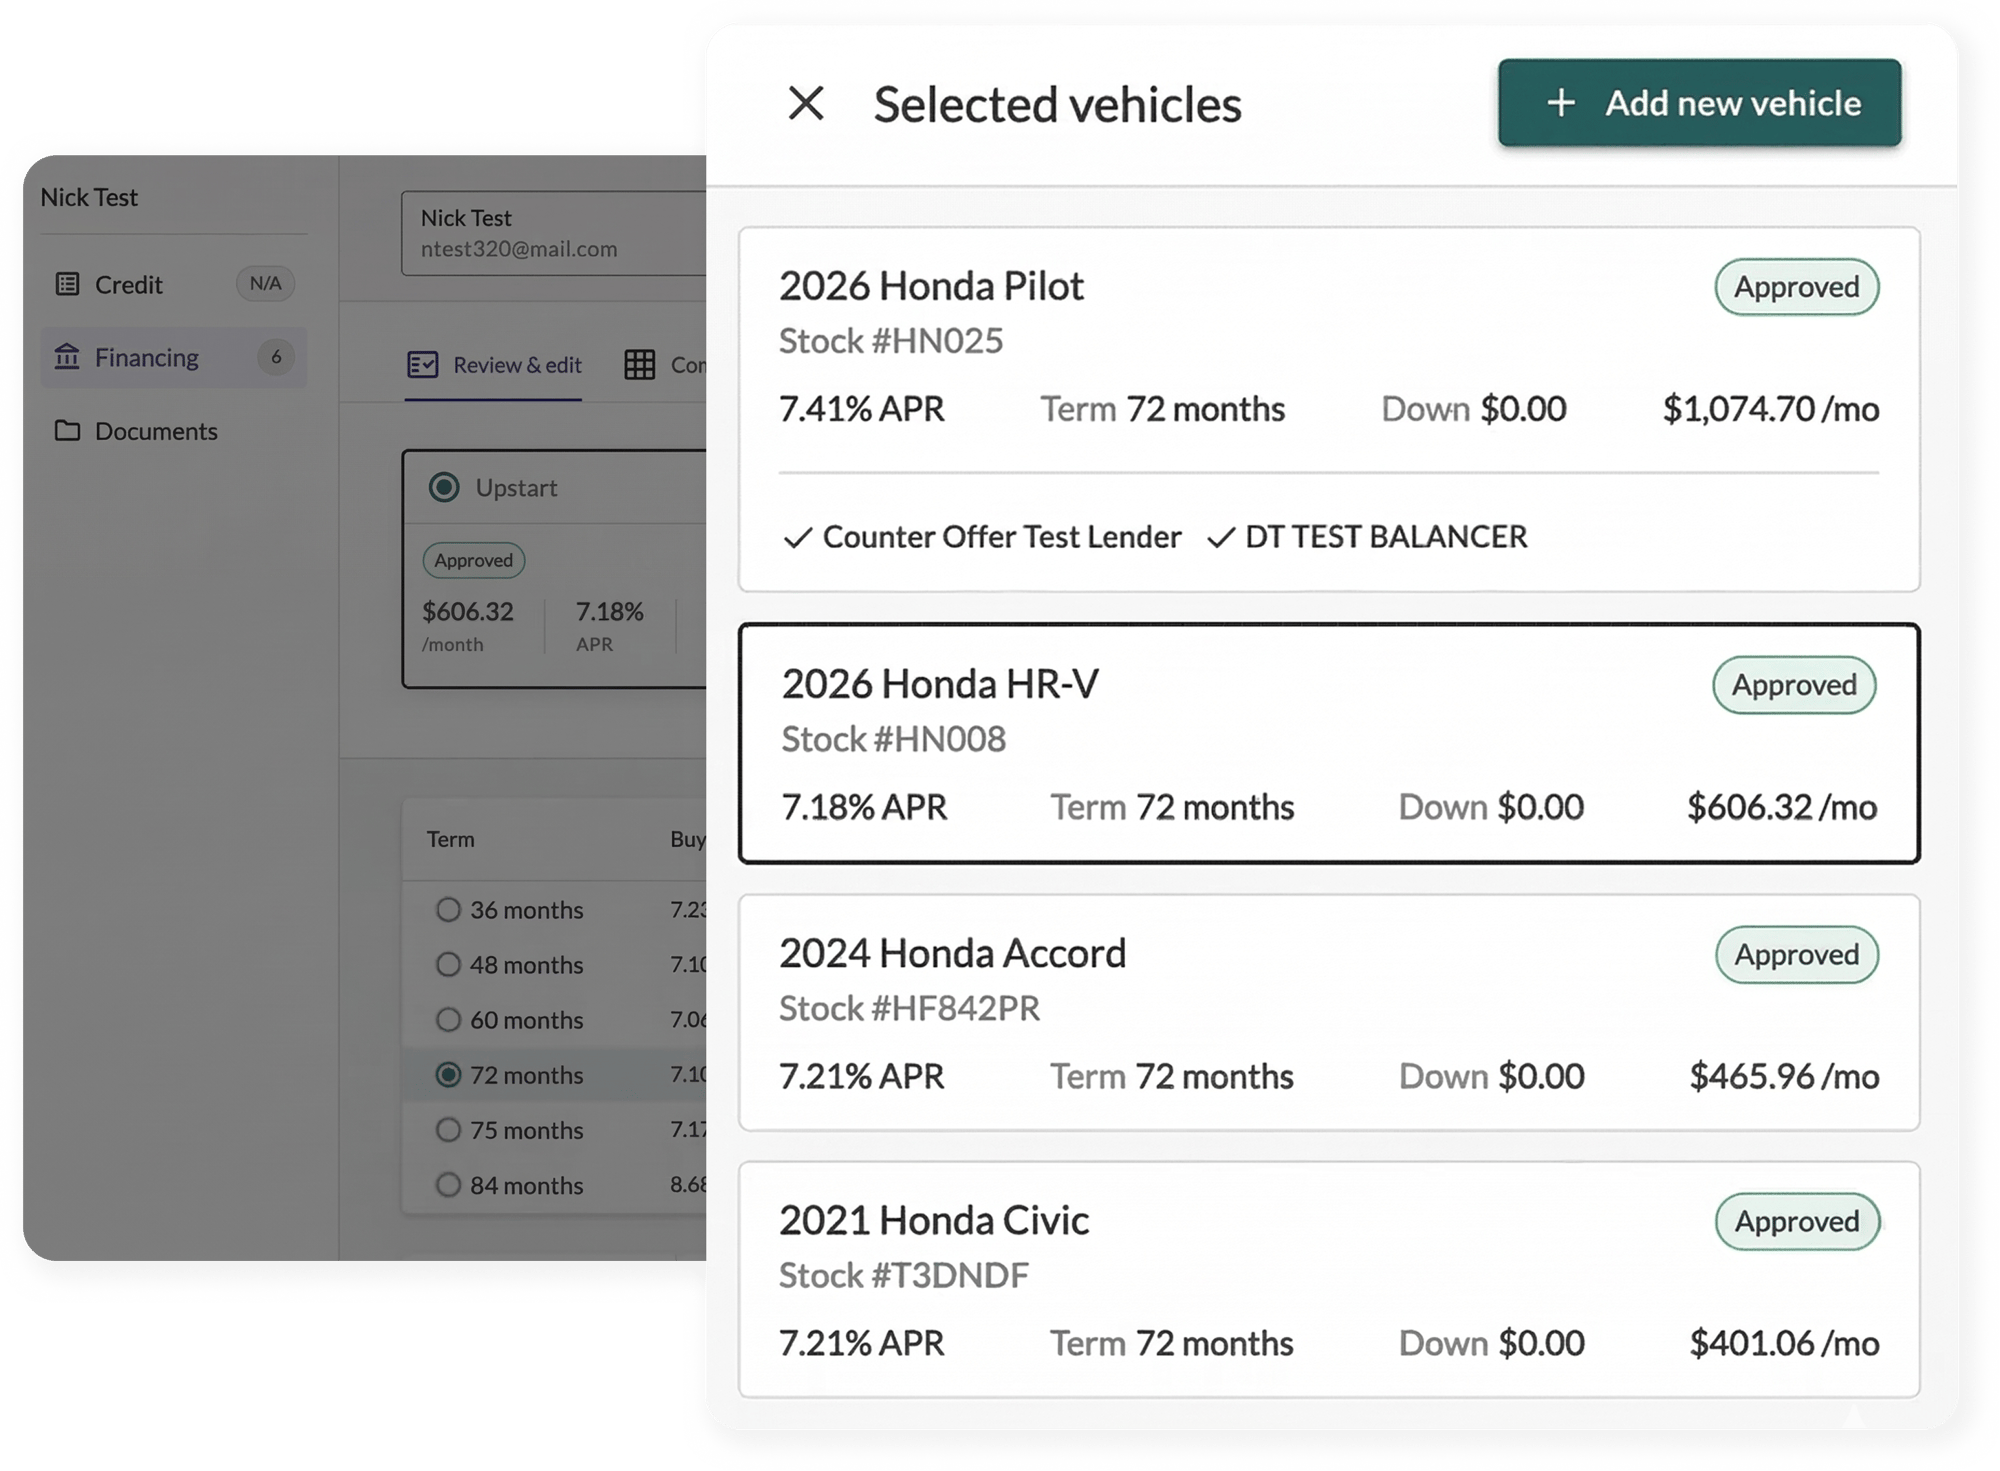The height and width of the screenshot is (1471, 2000).
Task: Open the Financing menu item
Action: tap(146, 357)
